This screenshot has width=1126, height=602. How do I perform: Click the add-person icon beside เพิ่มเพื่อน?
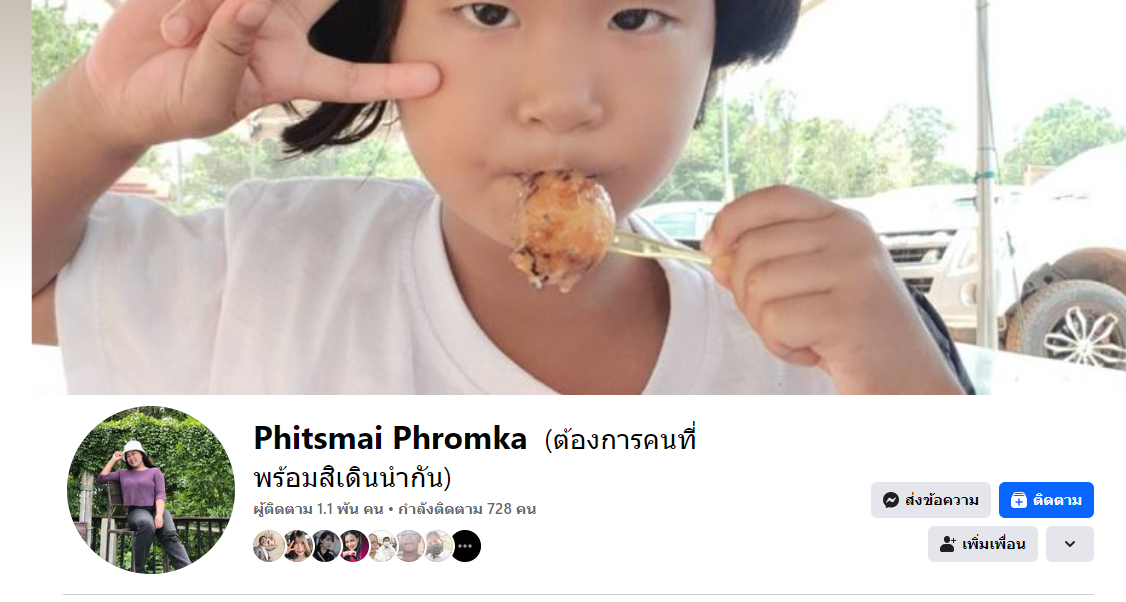947,544
